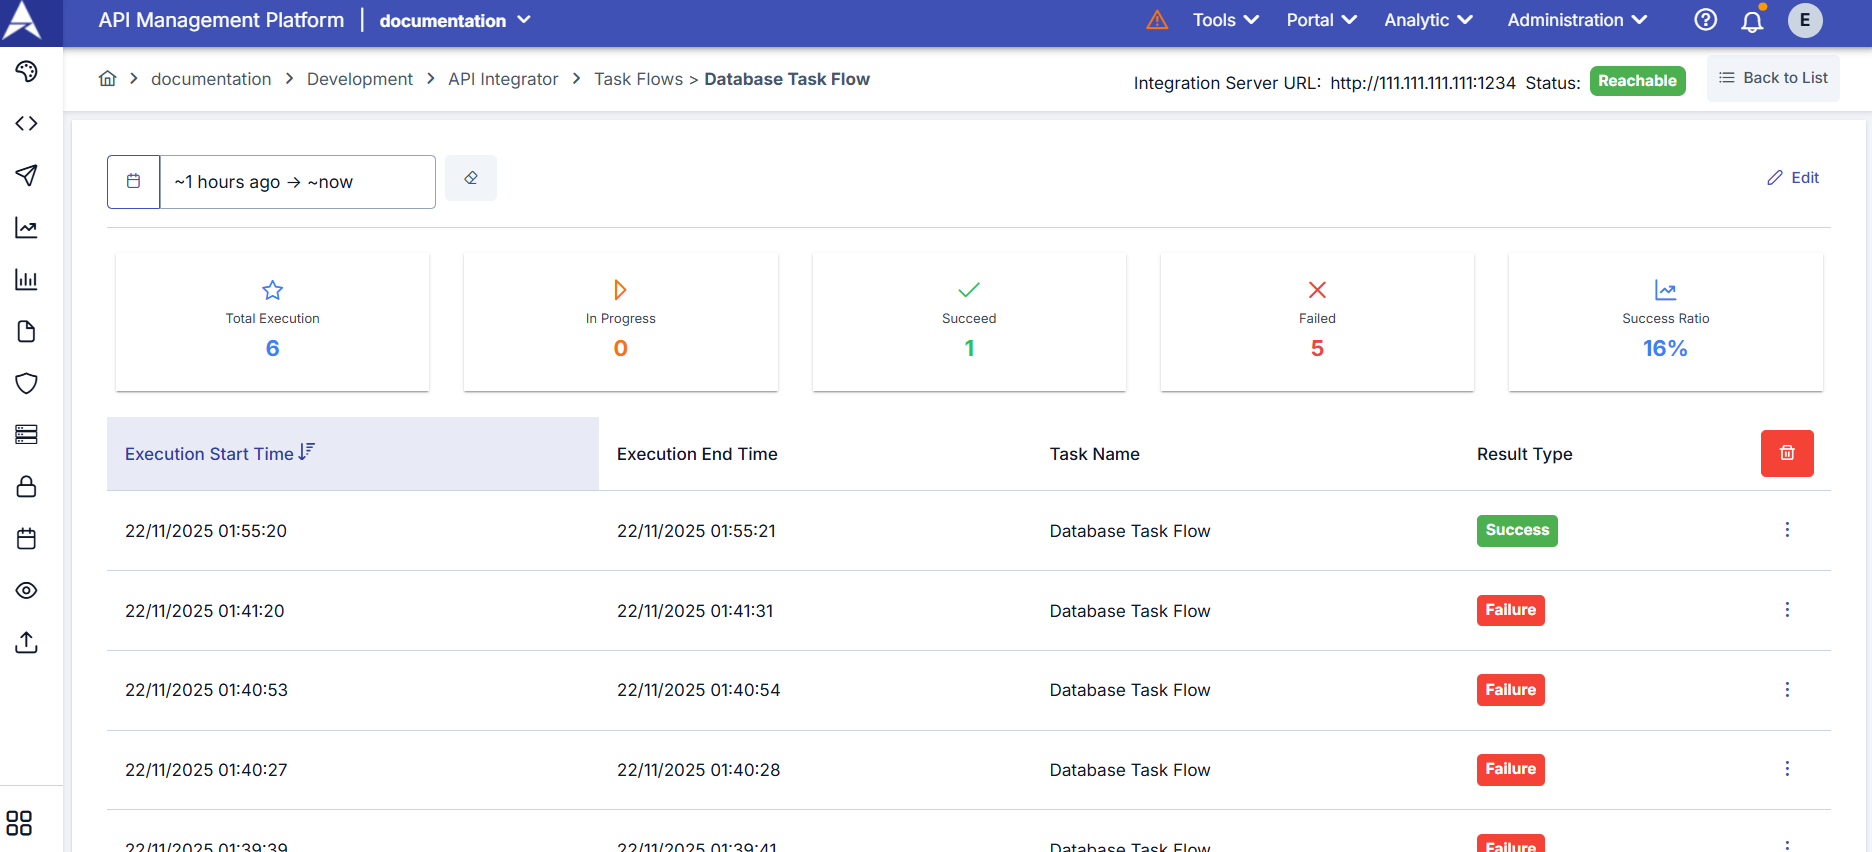Open the paper plane icon in sidebar
The height and width of the screenshot is (852, 1872).
[27, 175]
